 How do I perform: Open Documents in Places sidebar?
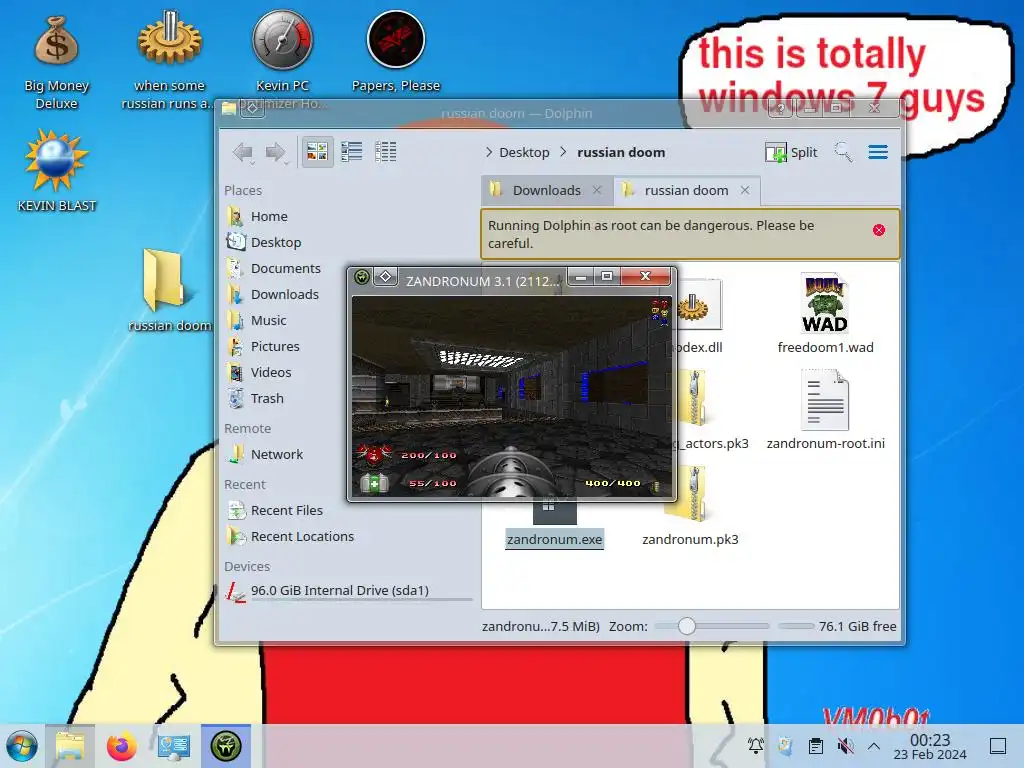point(284,268)
